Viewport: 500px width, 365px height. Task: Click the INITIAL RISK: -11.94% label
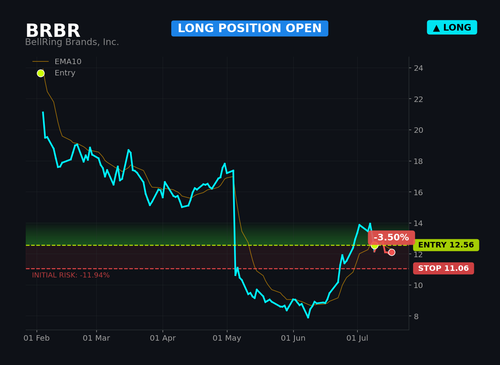coord(71,275)
